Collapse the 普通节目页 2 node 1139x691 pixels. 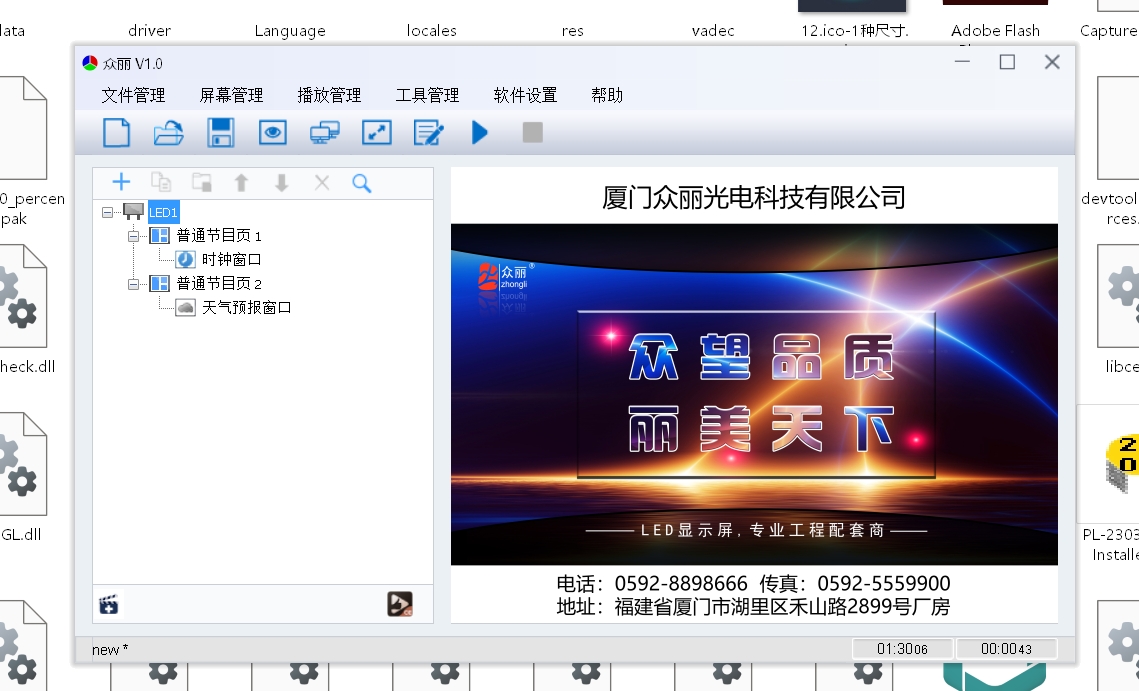pyautogui.click(x=134, y=284)
